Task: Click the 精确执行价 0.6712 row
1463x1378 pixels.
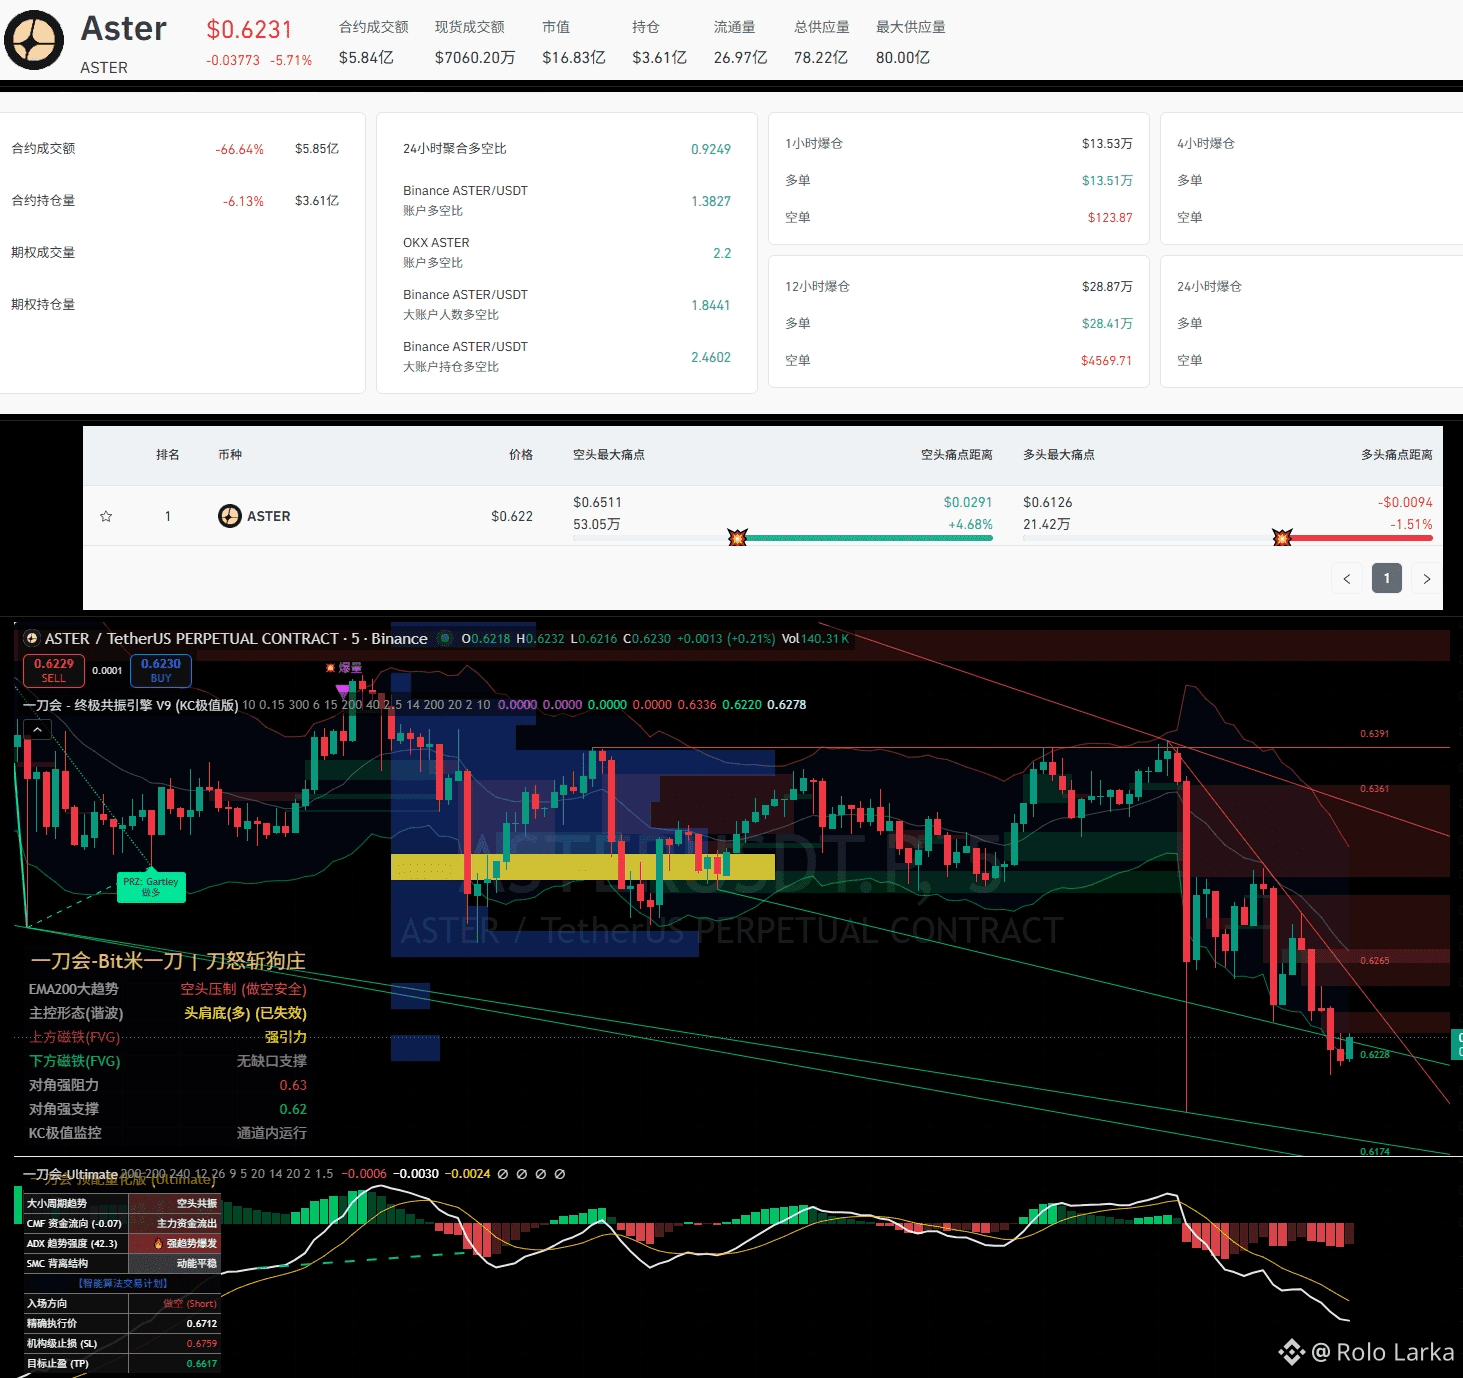Action: tap(122, 1324)
